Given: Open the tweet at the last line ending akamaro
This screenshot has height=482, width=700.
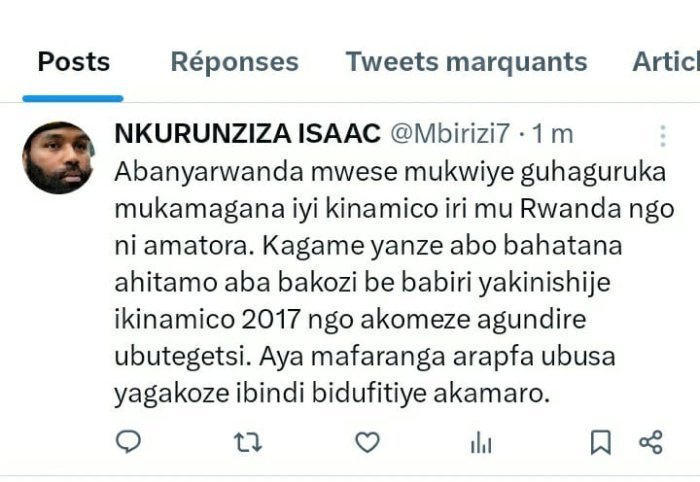Looking at the screenshot, I should [332, 394].
